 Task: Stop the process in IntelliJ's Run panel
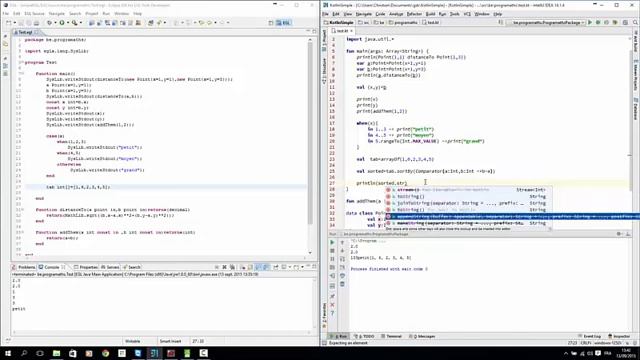pyautogui.click(x=332, y=251)
